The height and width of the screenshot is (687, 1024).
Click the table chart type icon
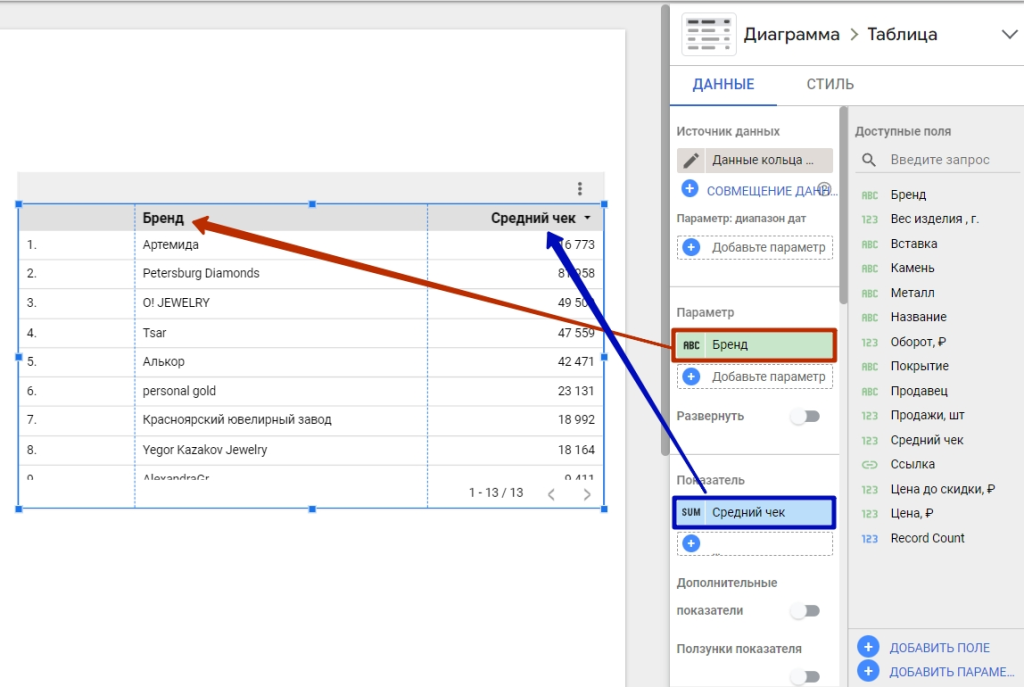coord(708,34)
